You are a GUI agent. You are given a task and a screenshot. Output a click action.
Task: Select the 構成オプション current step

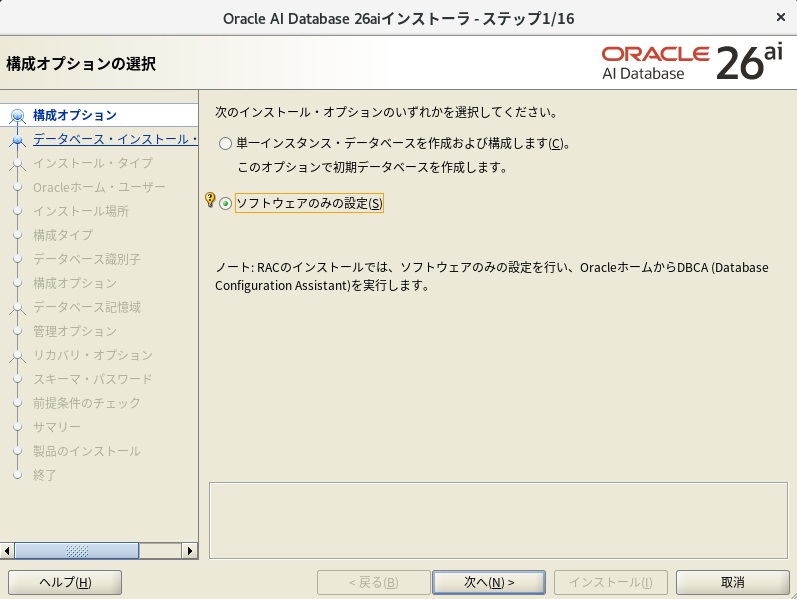tap(75, 115)
